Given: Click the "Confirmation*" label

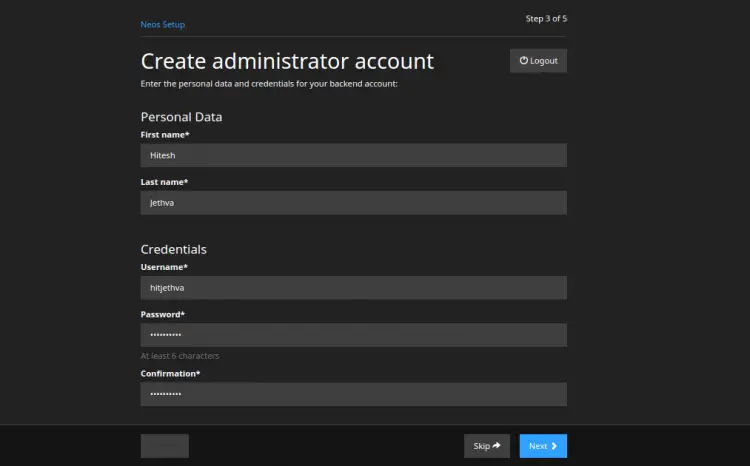Looking at the screenshot, I should 171,374.
